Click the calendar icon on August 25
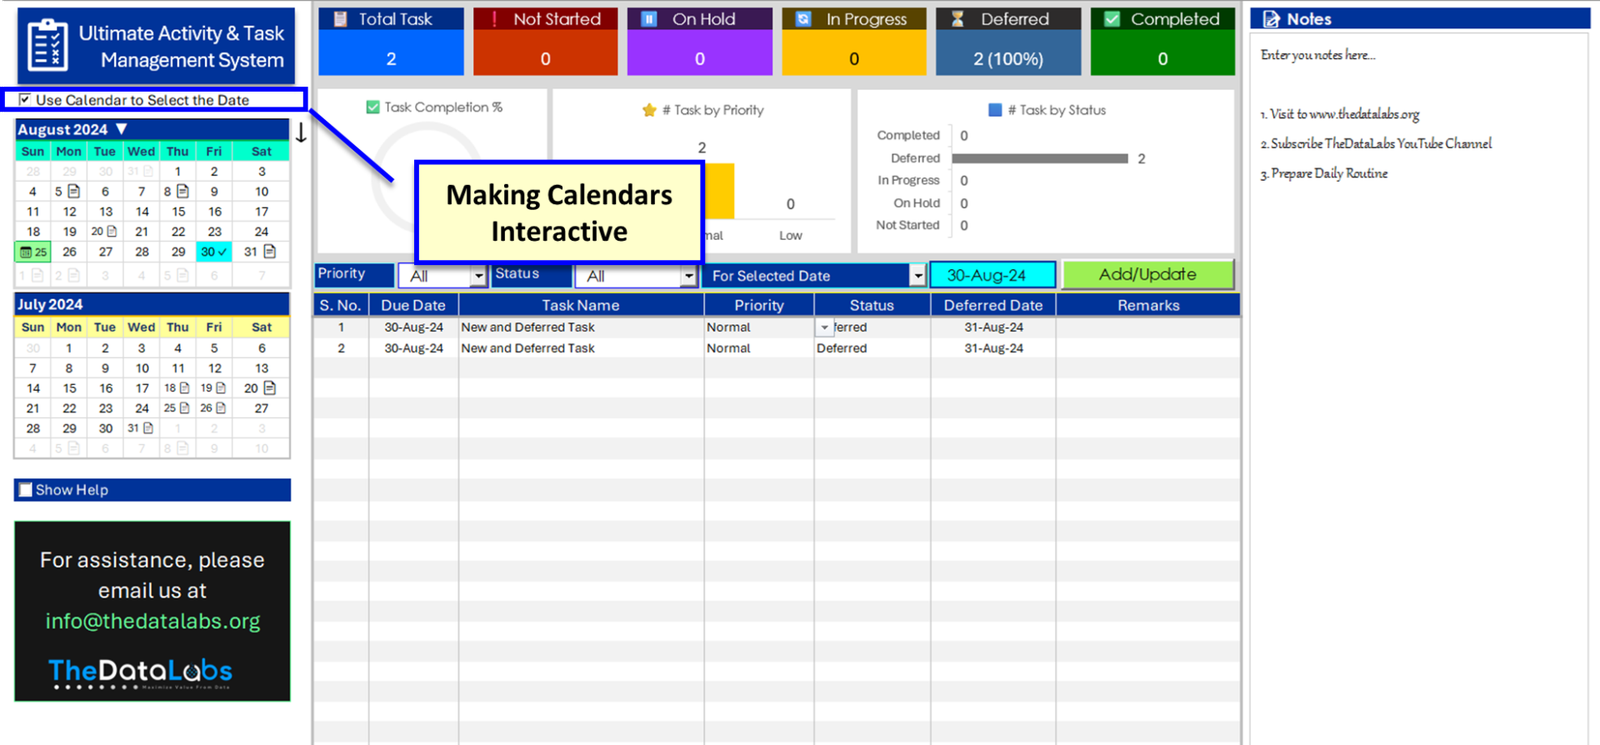Screen dimensions: 1600x745 point(26,252)
